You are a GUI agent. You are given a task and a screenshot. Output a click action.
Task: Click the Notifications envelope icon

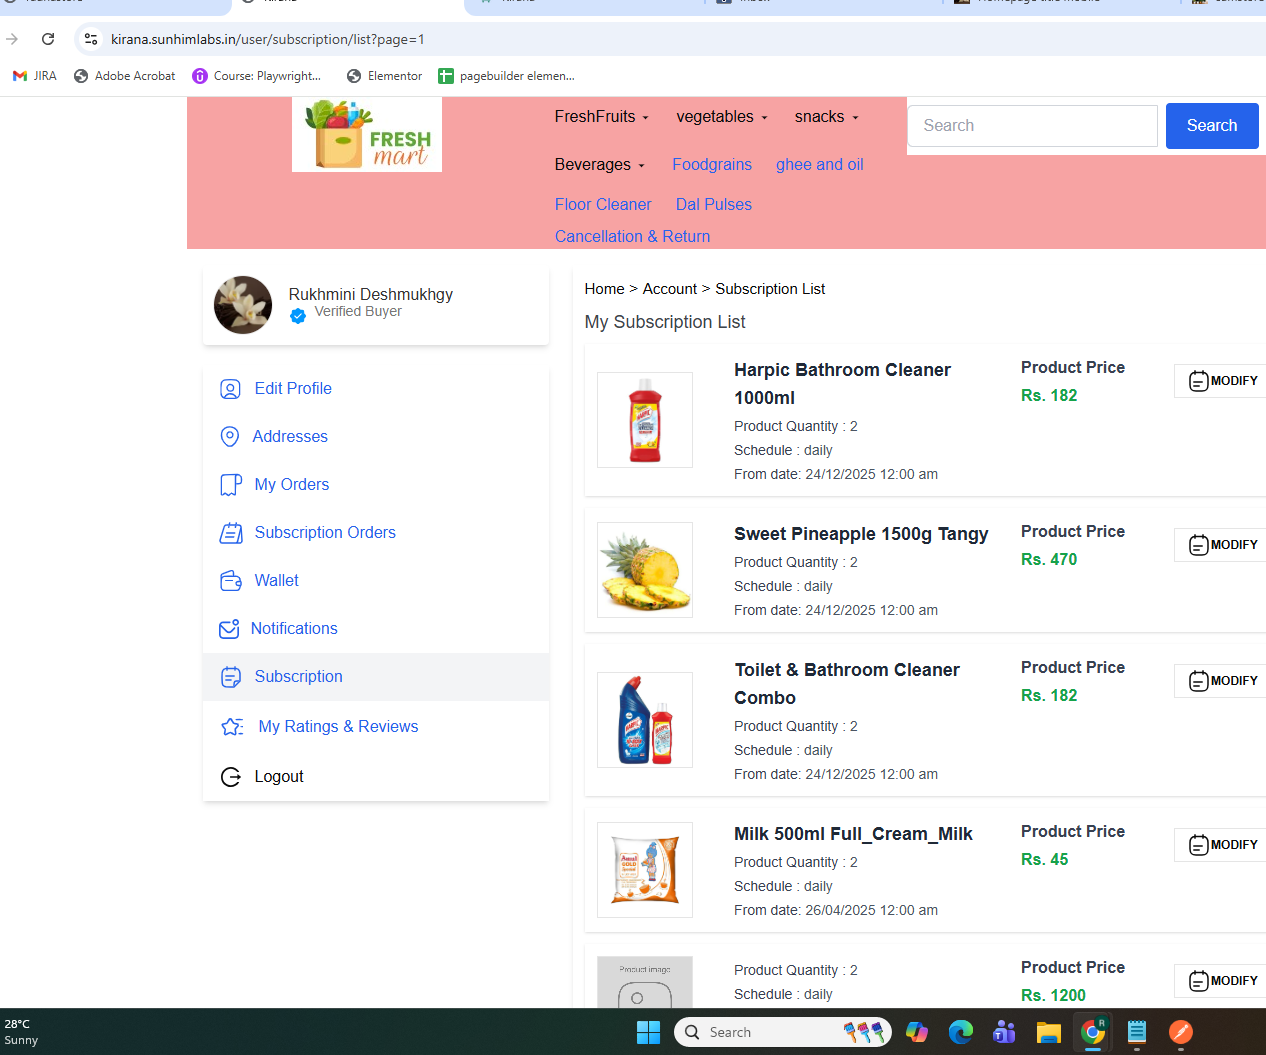tap(229, 629)
